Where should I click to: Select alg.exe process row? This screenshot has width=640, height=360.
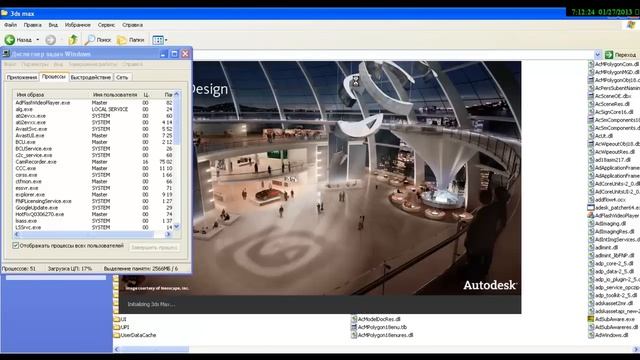93,109
